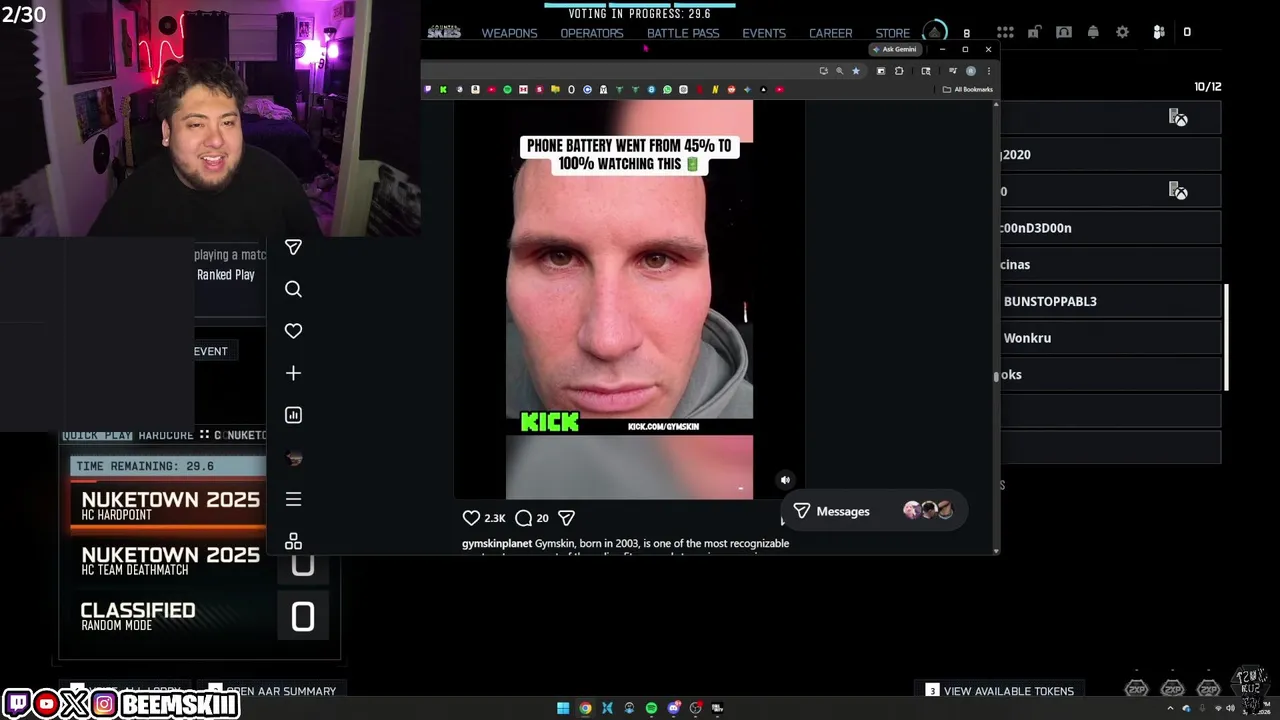This screenshot has height=720, width=1280.
Task: Like the gymskinplanet post with heart icon
Action: (x=471, y=518)
